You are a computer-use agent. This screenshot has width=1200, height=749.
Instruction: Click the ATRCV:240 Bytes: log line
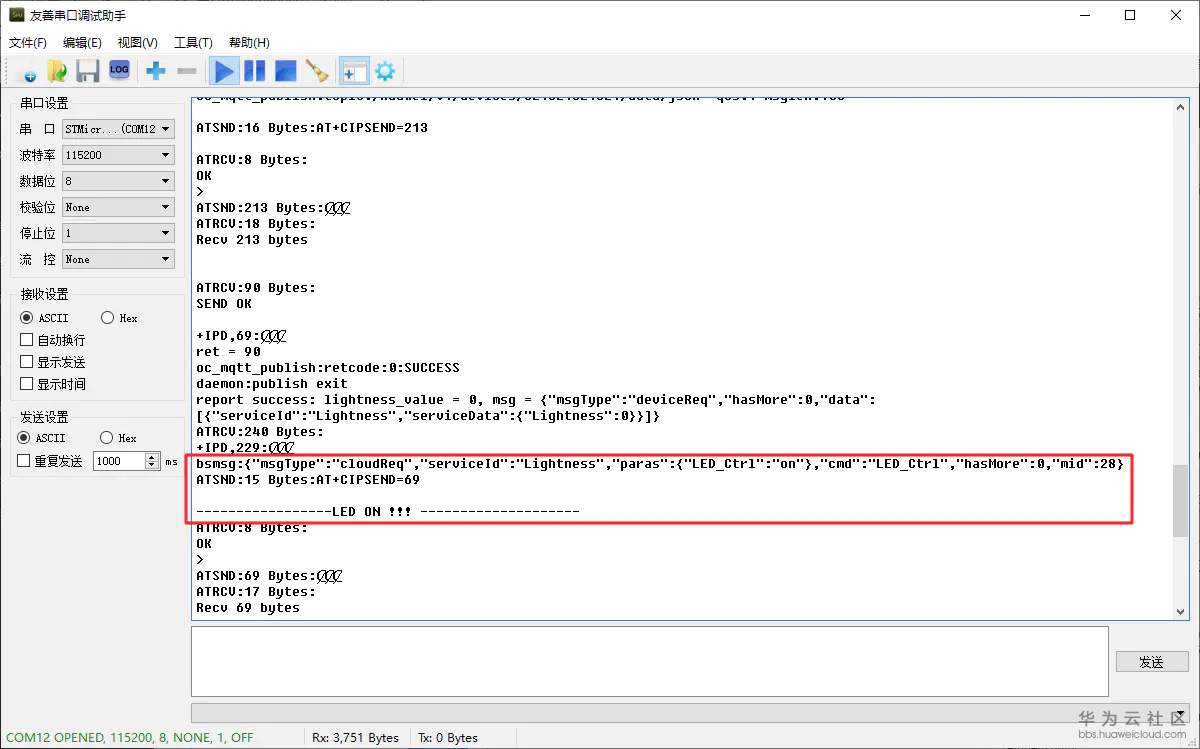click(260, 432)
